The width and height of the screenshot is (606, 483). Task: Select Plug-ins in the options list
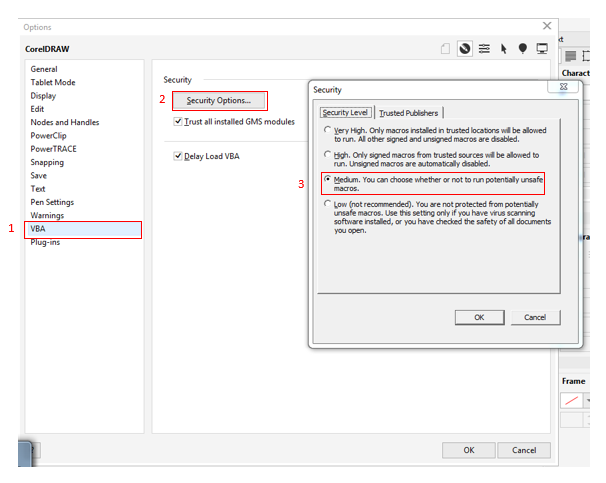tap(45, 242)
